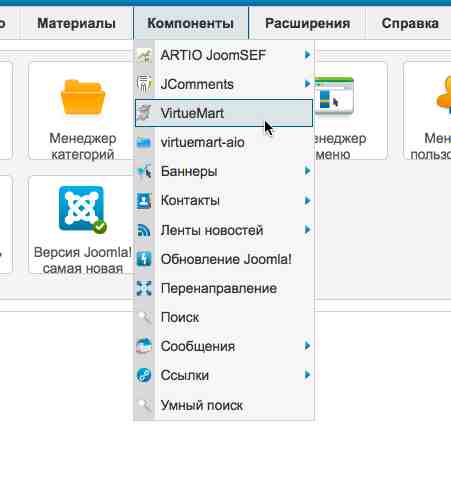Viewport: 451px width, 489px height.
Task: Open the Менеджер категорий link
Action: (83, 146)
